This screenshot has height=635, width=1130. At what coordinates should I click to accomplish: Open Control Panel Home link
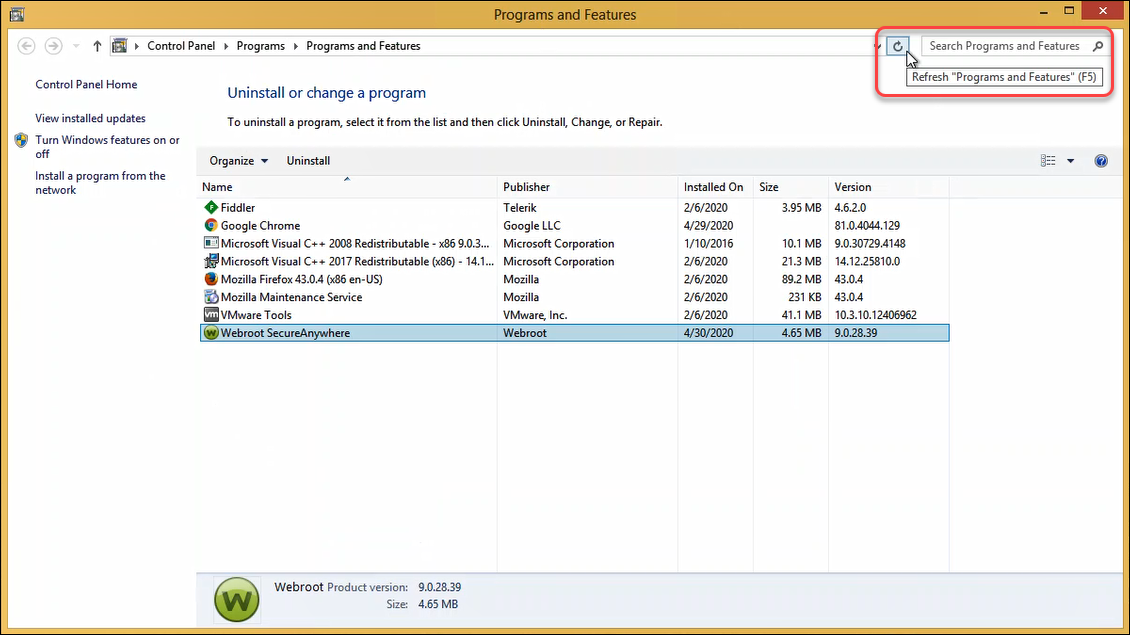click(x=86, y=84)
